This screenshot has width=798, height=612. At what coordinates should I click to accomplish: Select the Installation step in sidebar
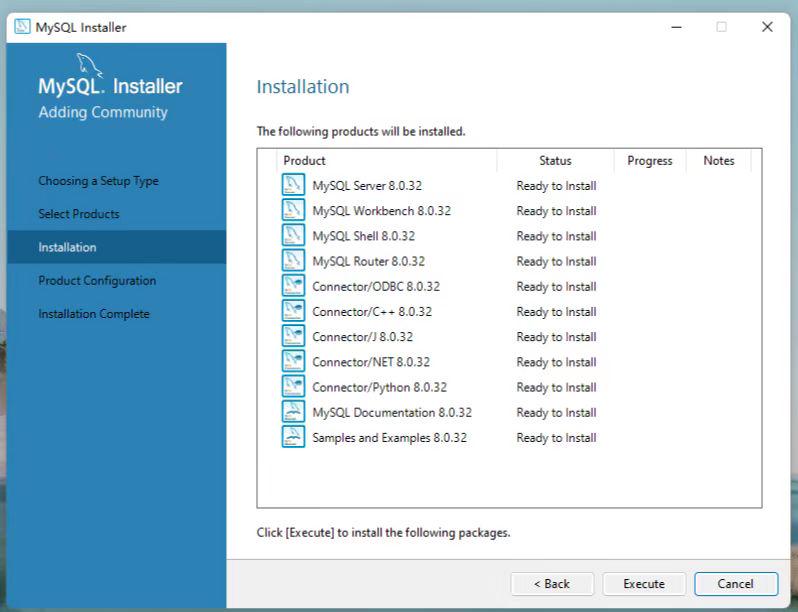pos(117,247)
